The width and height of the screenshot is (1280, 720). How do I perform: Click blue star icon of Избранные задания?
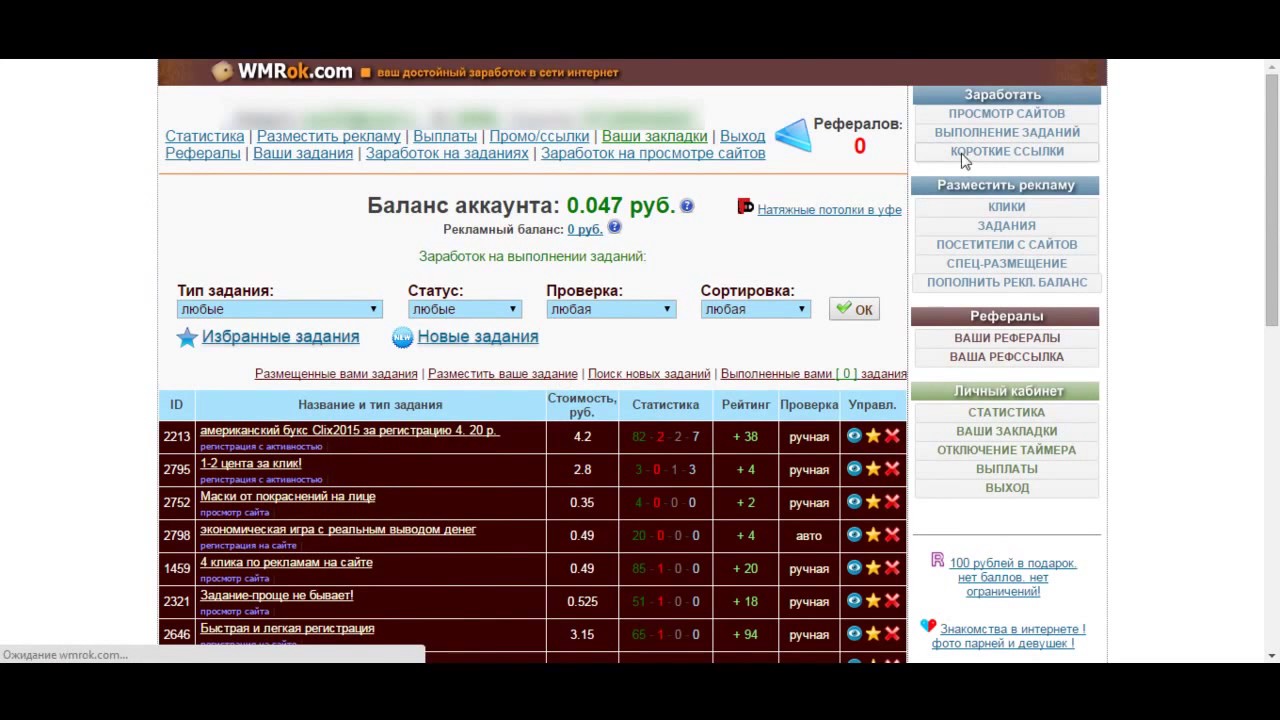pyautogui.click(x=187, y=337)
